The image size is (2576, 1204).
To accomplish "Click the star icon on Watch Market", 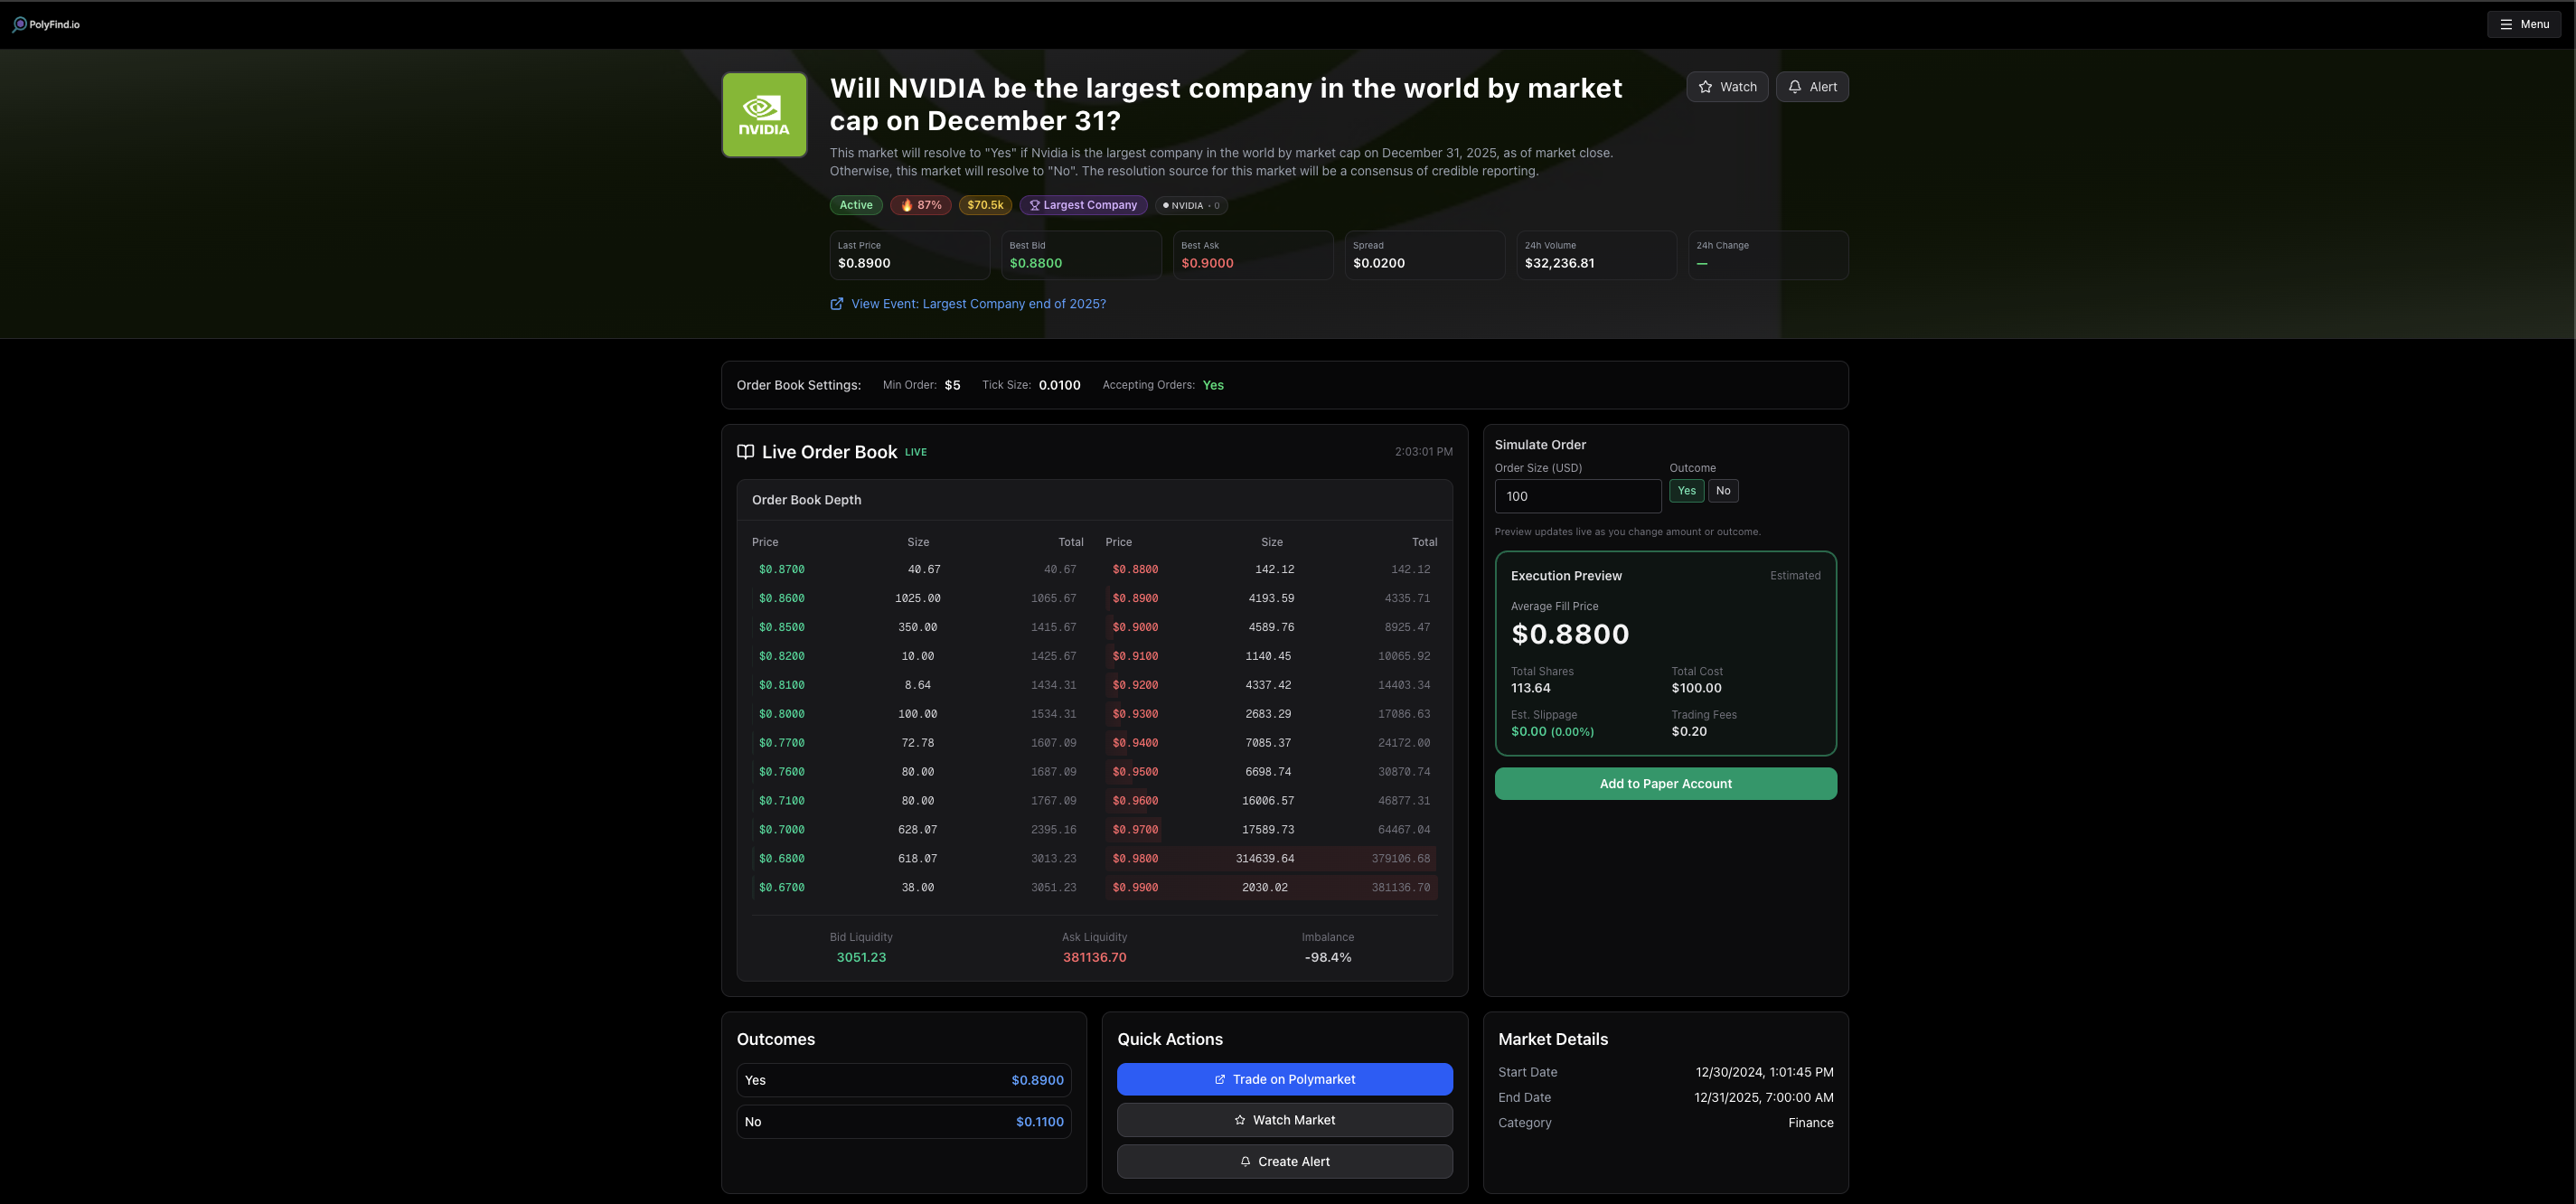I will pyautogui.click(x=1239, y=1120).
